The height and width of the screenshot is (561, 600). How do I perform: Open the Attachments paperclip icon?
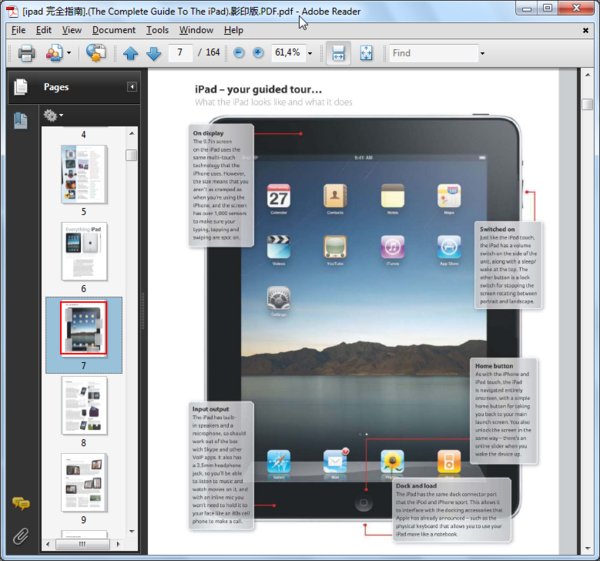pyautogui.click(x=21, y=536)
